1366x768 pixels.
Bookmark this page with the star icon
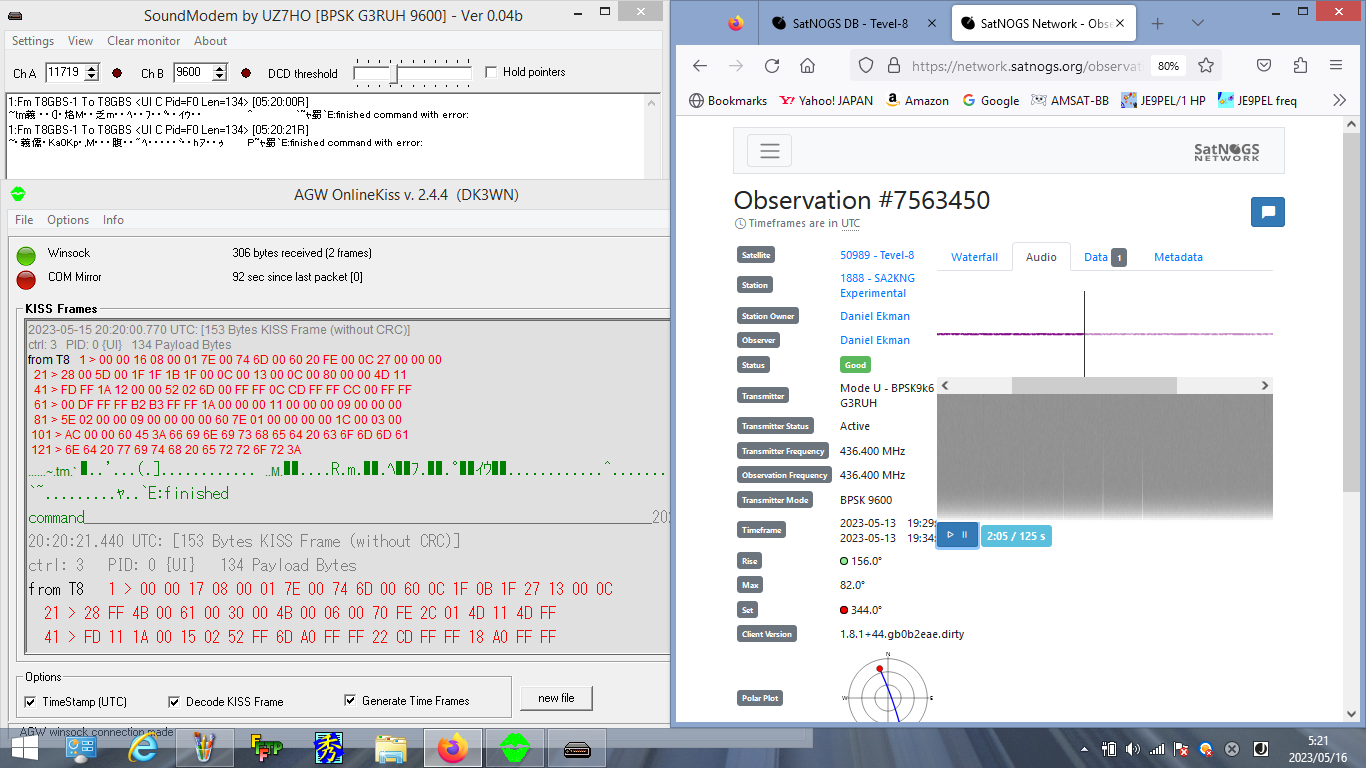tap(1206, 65)
